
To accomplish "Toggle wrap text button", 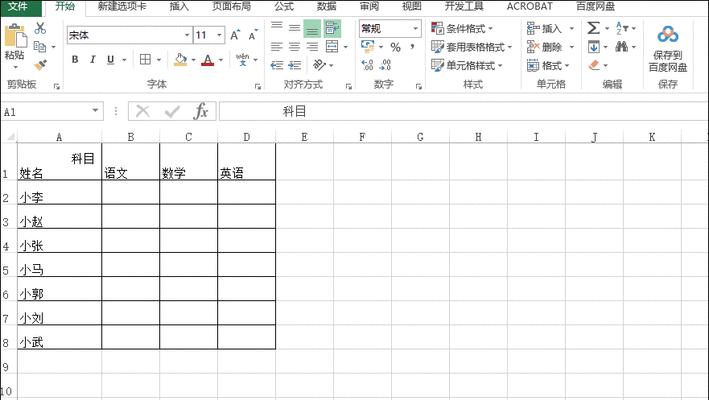I will (332, 28).
